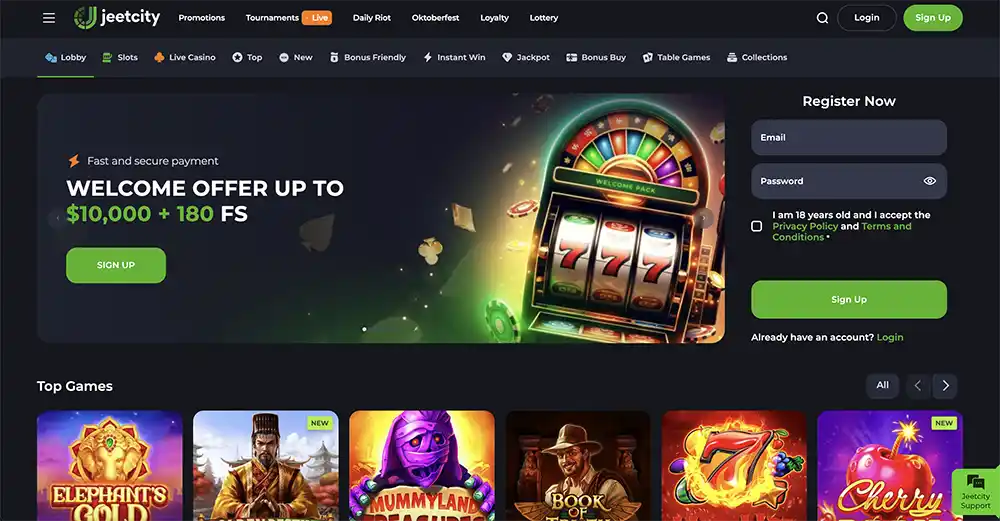1000x521 pixels.
Task: Open the Collections category
Action: tap(757, 57)
